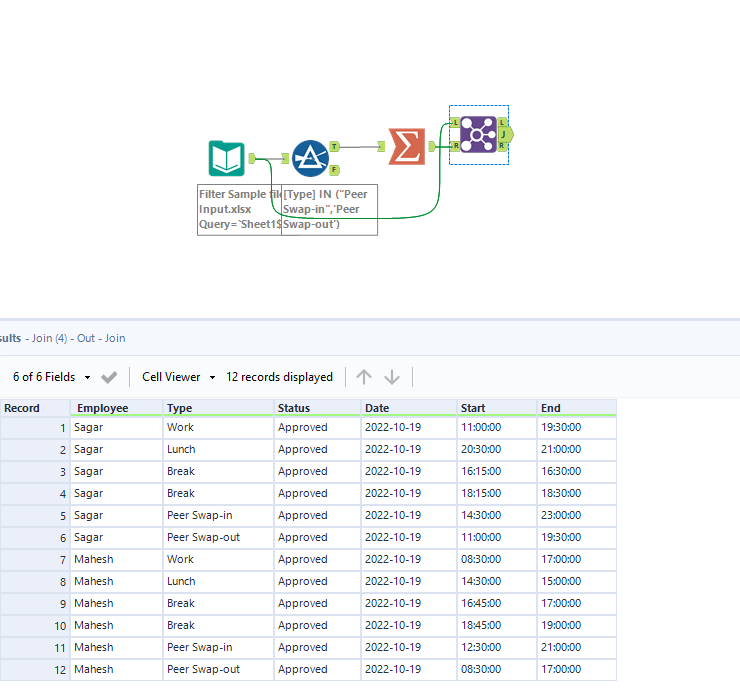This screenshot has width=740, height=694.
Task: Click the Record column header
Action: 35,408
